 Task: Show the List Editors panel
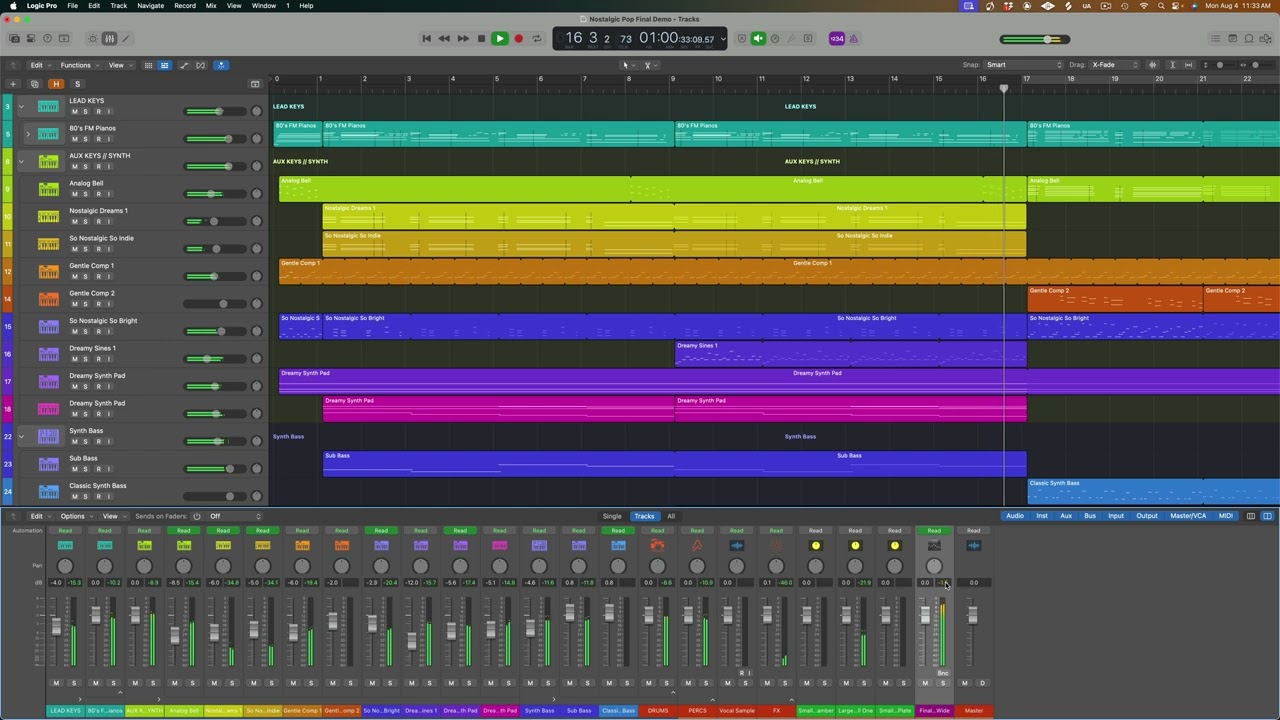1215,39
